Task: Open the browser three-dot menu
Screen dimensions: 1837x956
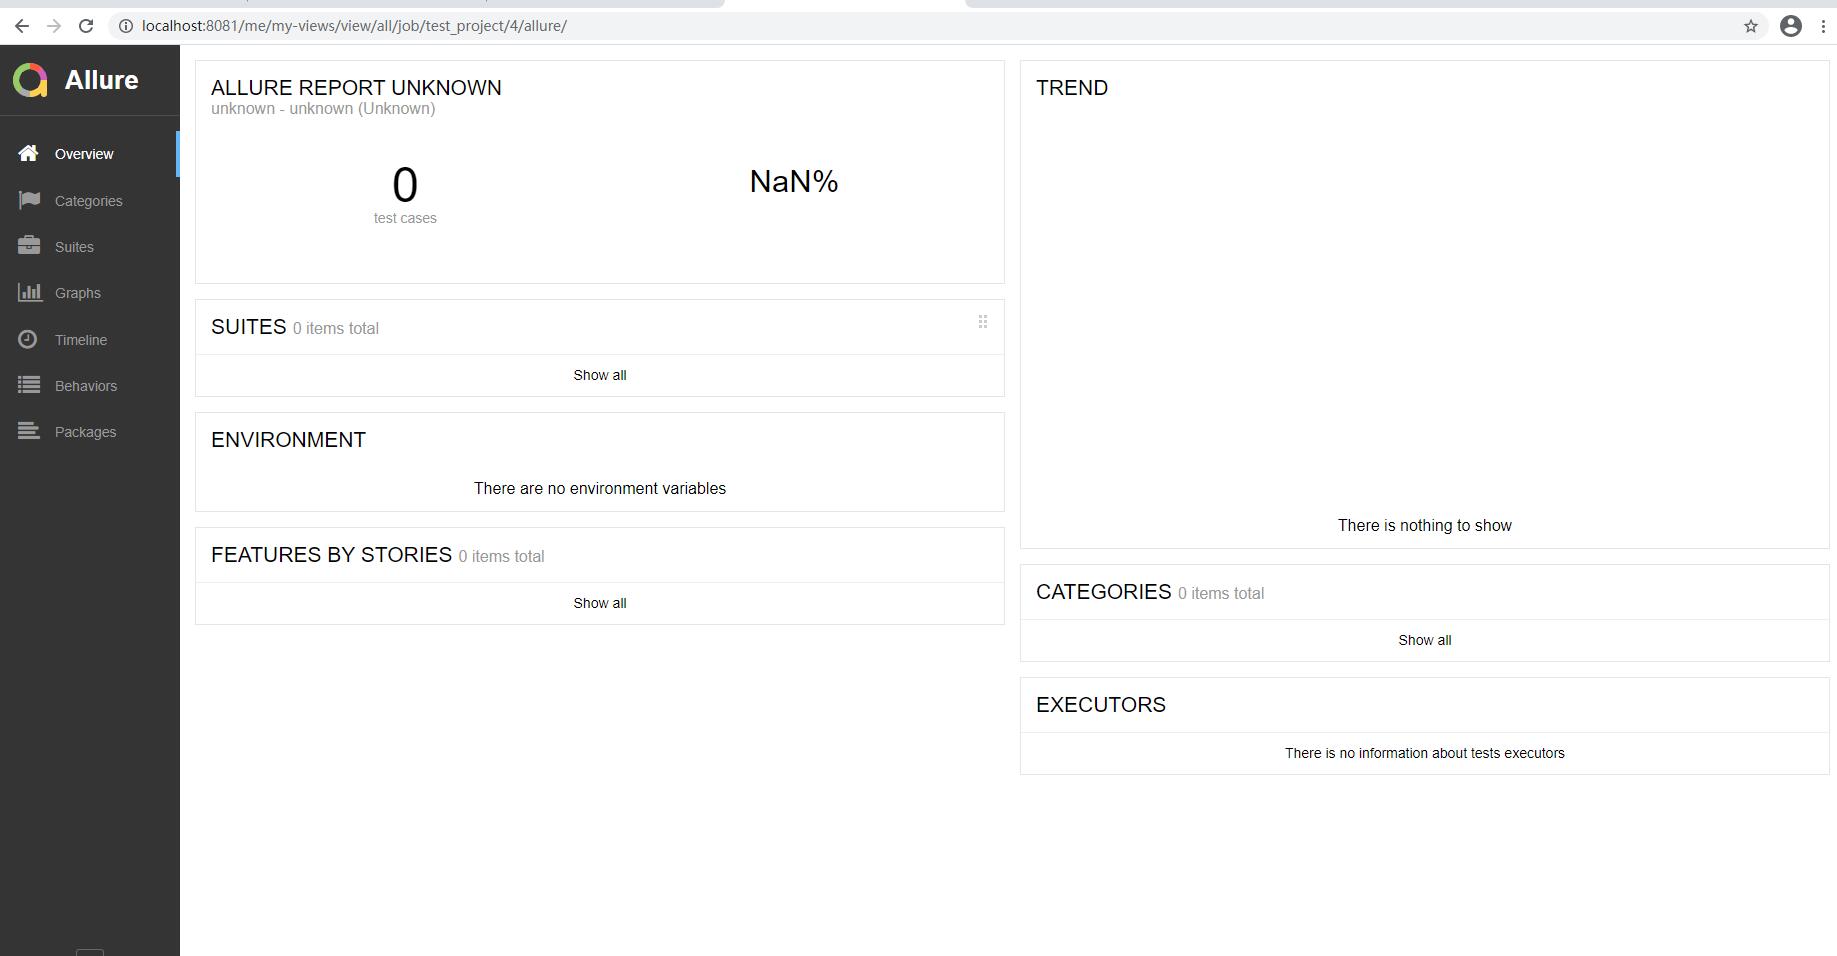Action: [x=1823, y=26]
